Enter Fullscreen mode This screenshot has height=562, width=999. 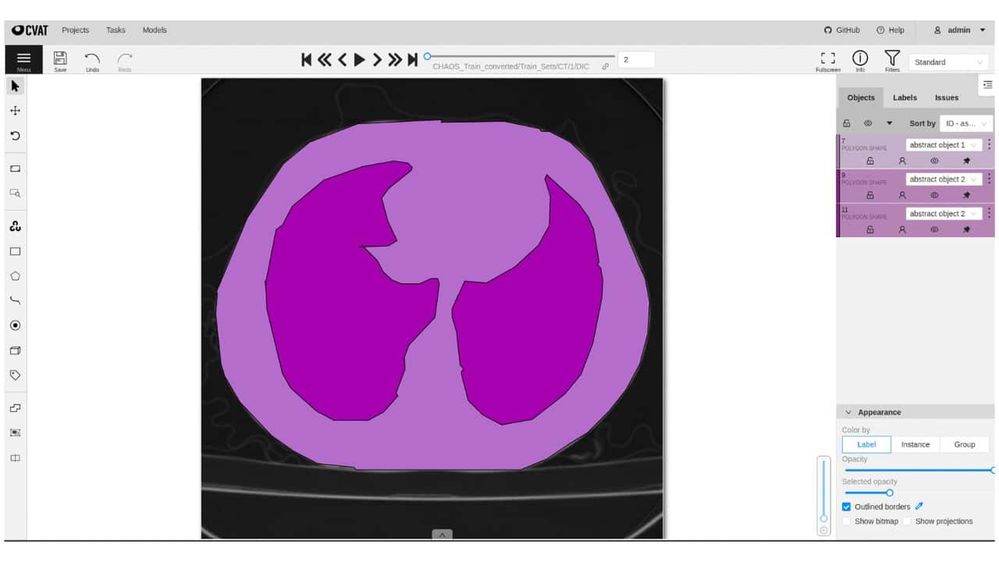tap(828, 61)
